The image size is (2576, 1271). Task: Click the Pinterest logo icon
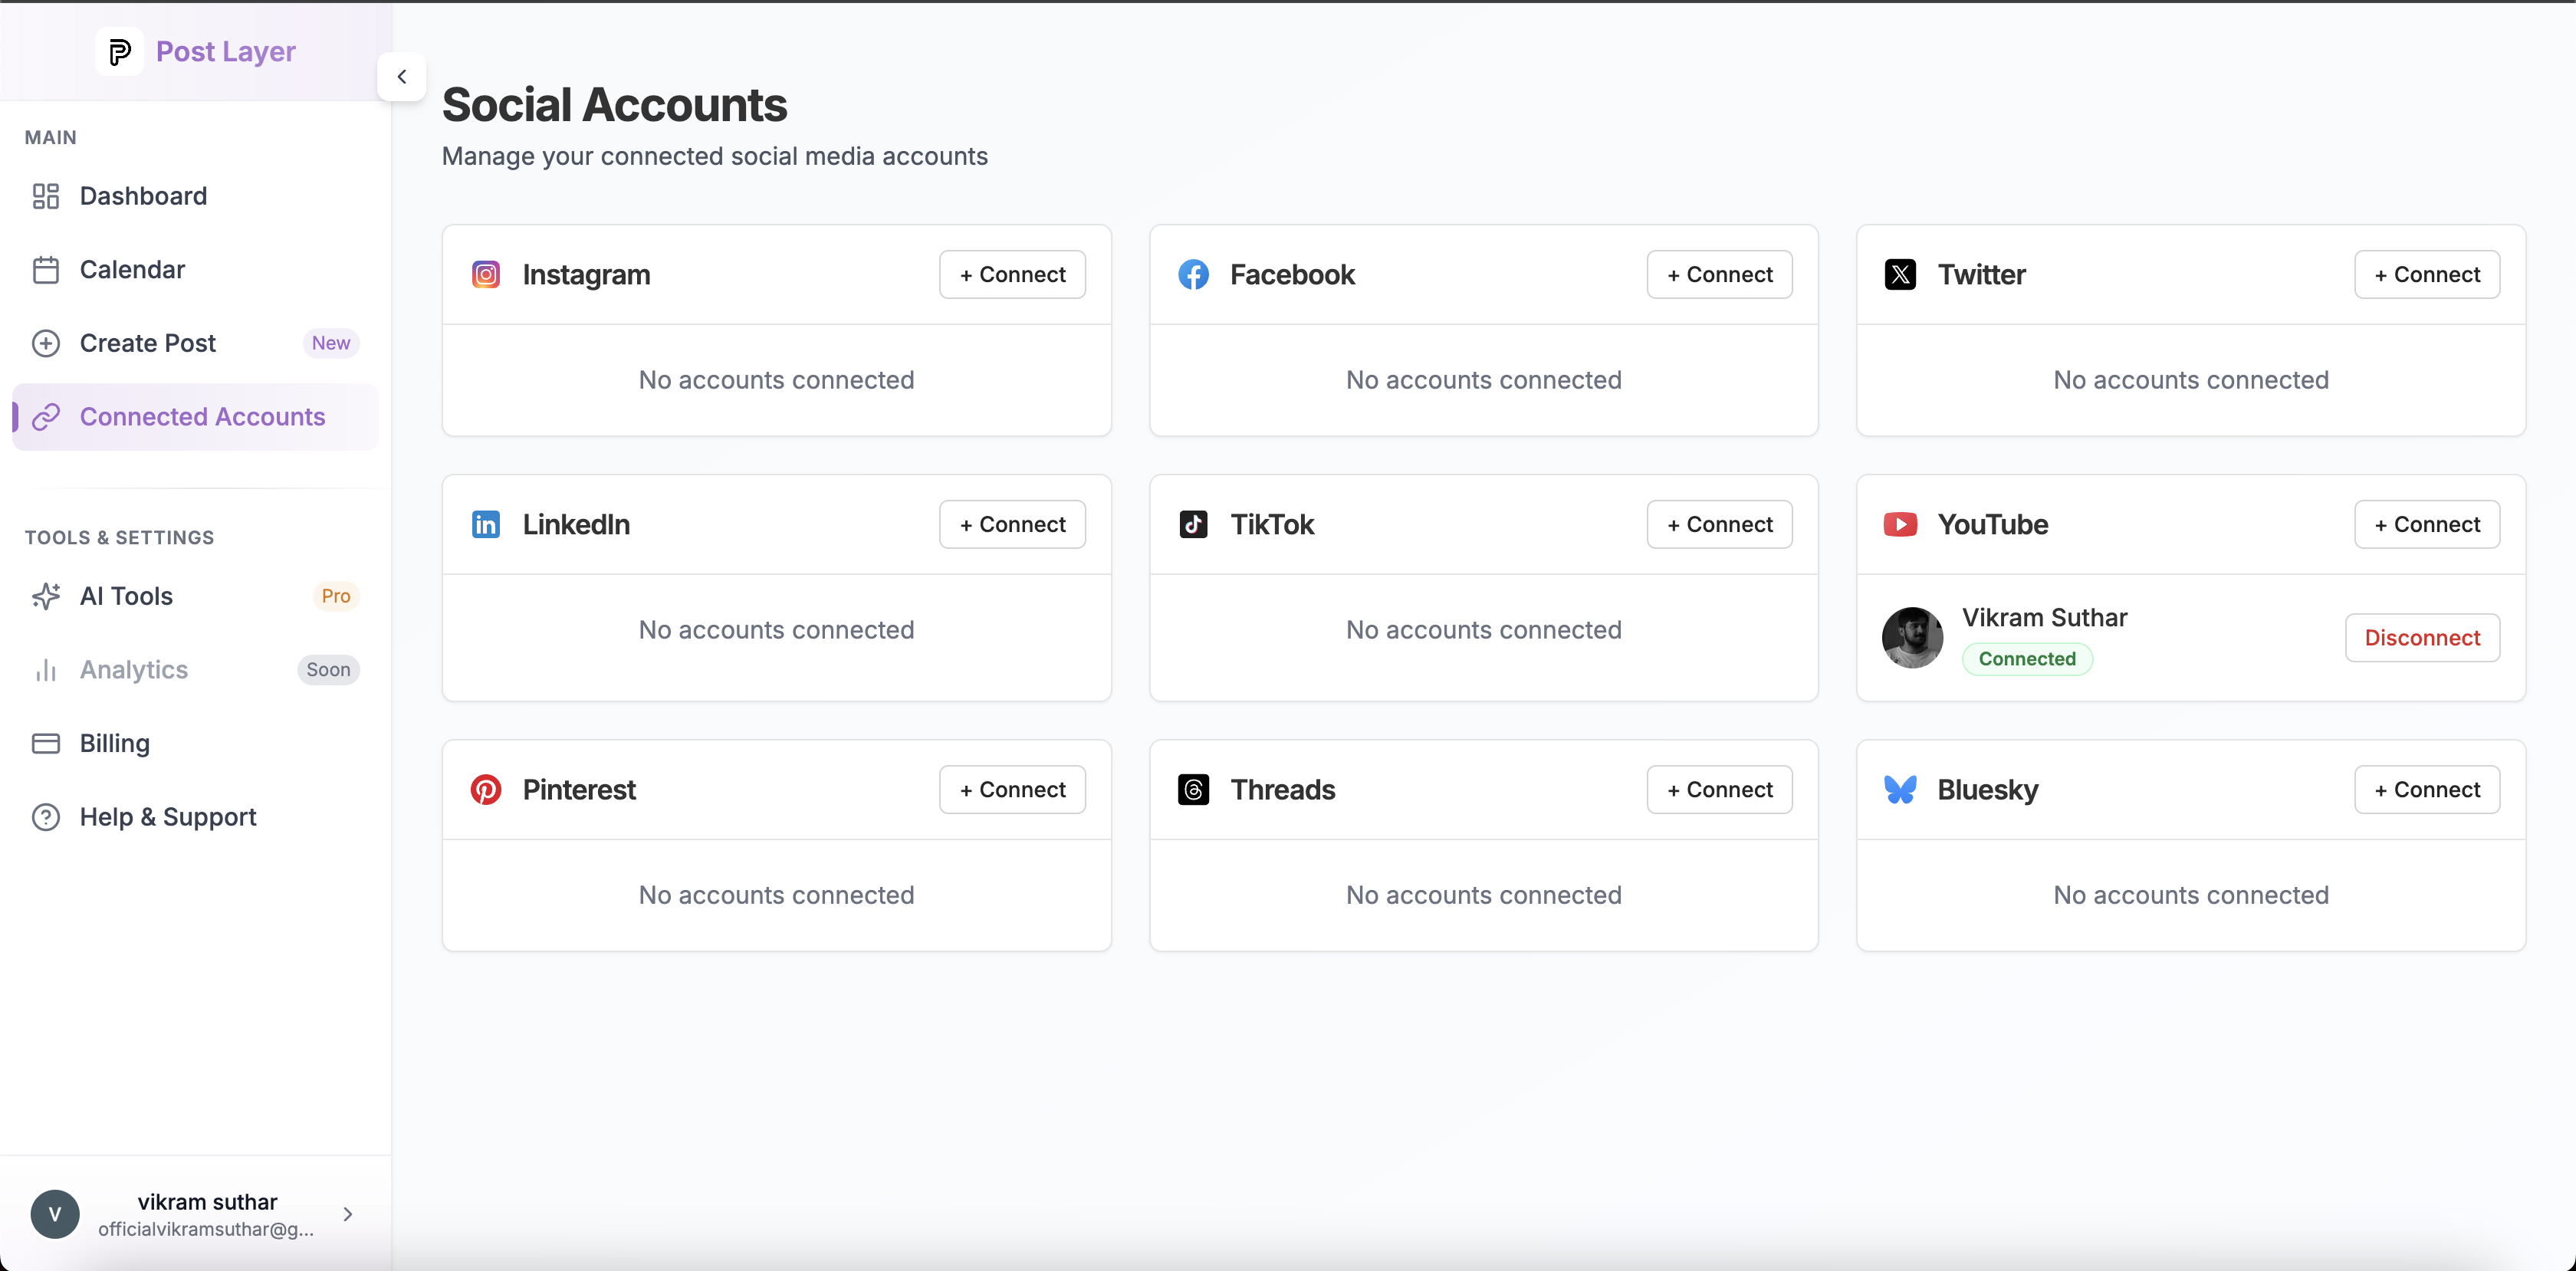pyautogui.click(x=486, y=789)
